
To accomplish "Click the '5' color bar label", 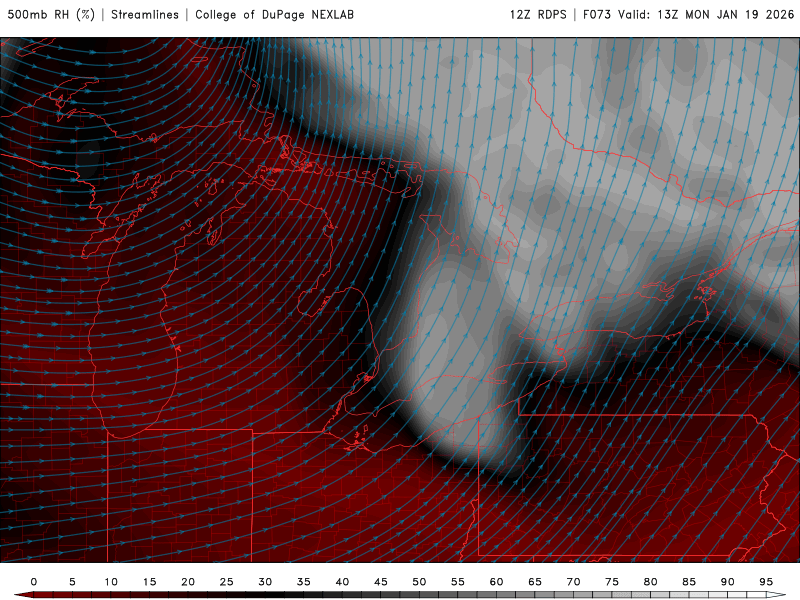I will tap(72, 582).
